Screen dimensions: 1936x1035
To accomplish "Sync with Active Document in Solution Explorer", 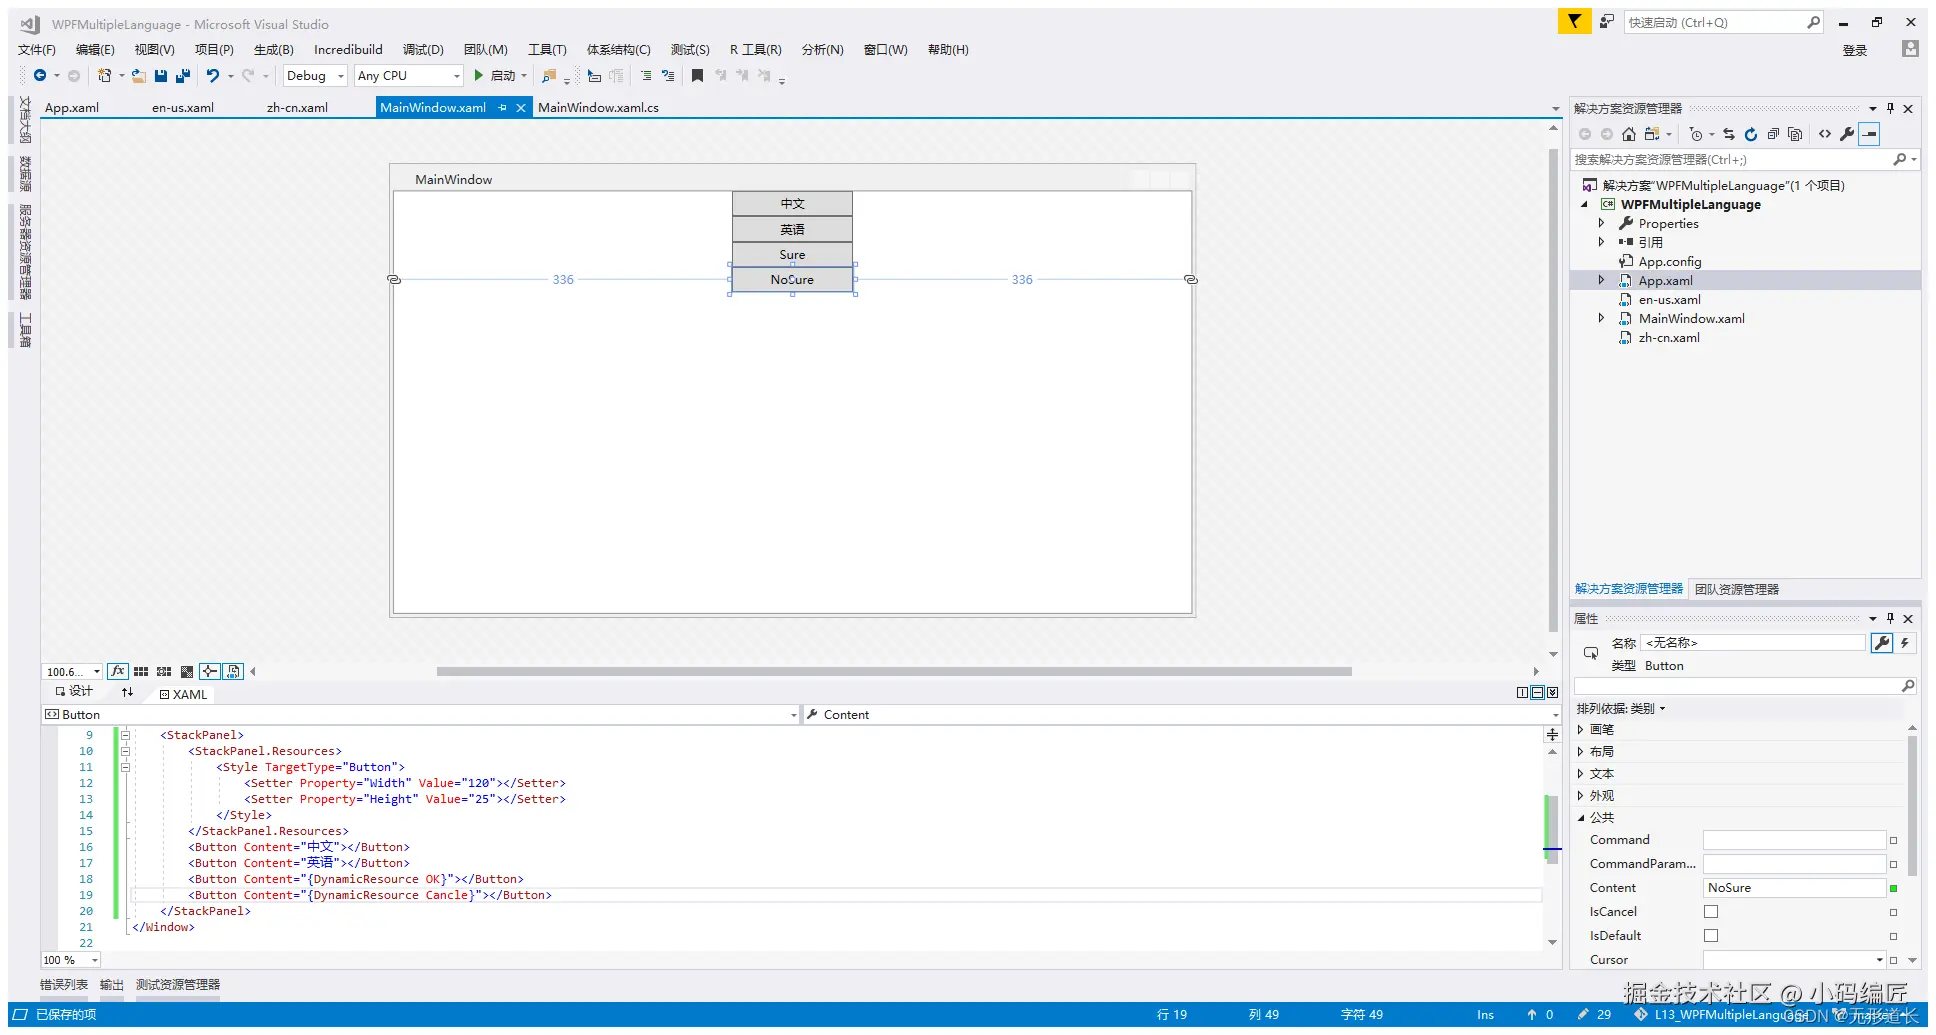I will pyautogui.click(x=1729, y=134).
